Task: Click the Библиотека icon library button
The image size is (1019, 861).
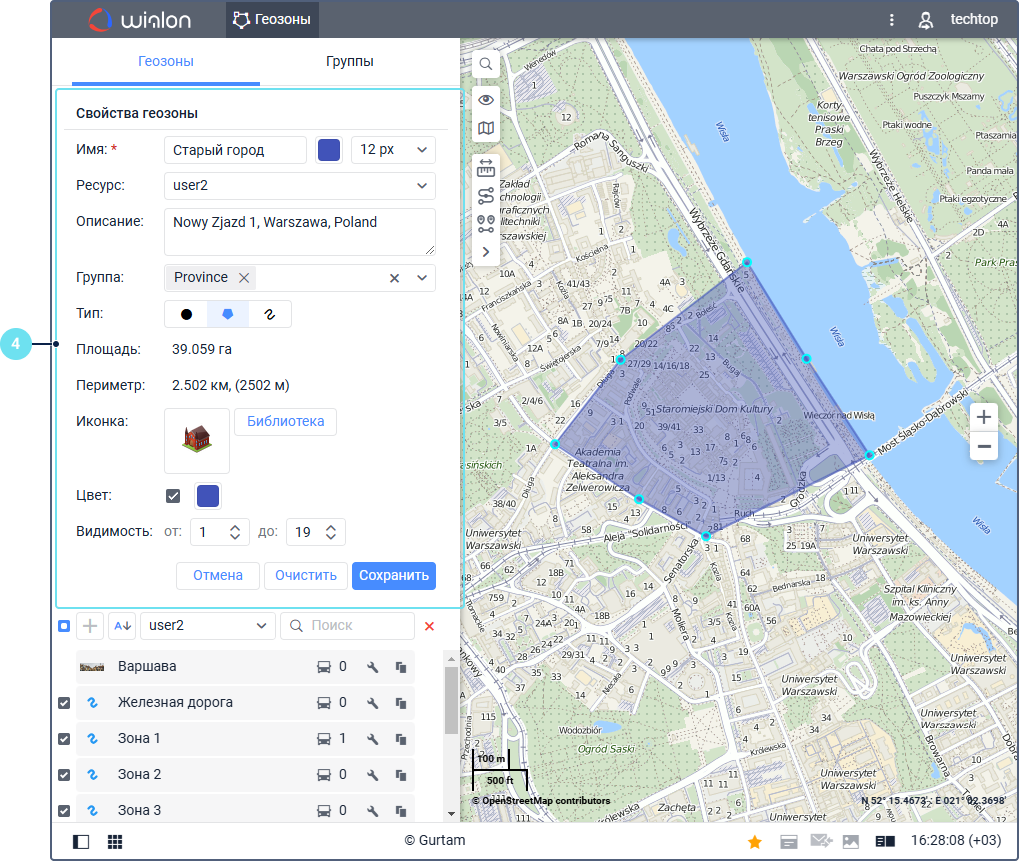Action: 285,422
